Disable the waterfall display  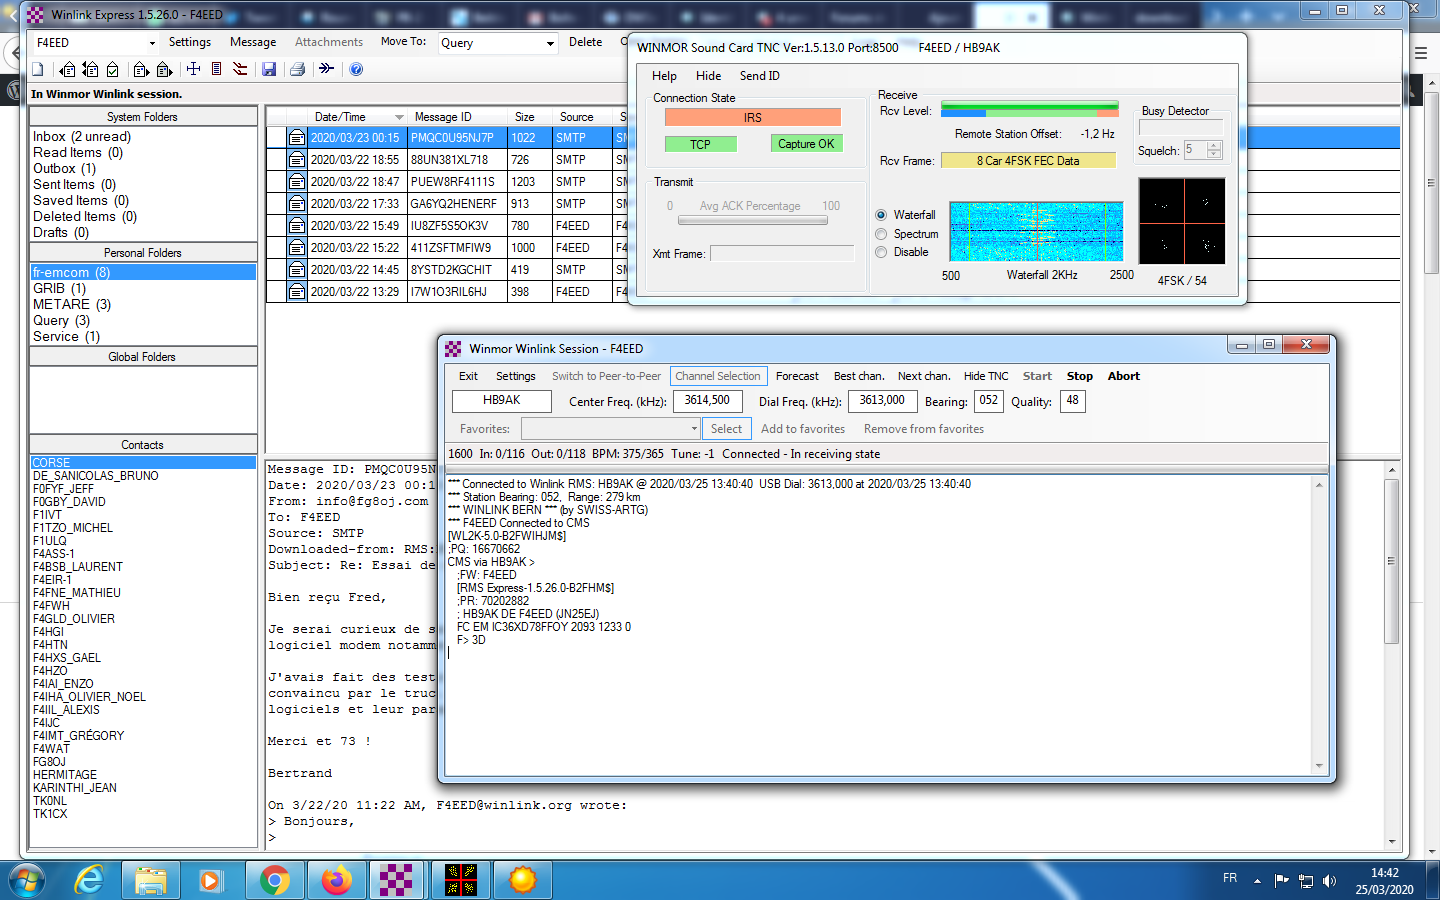tap(881, 252)
